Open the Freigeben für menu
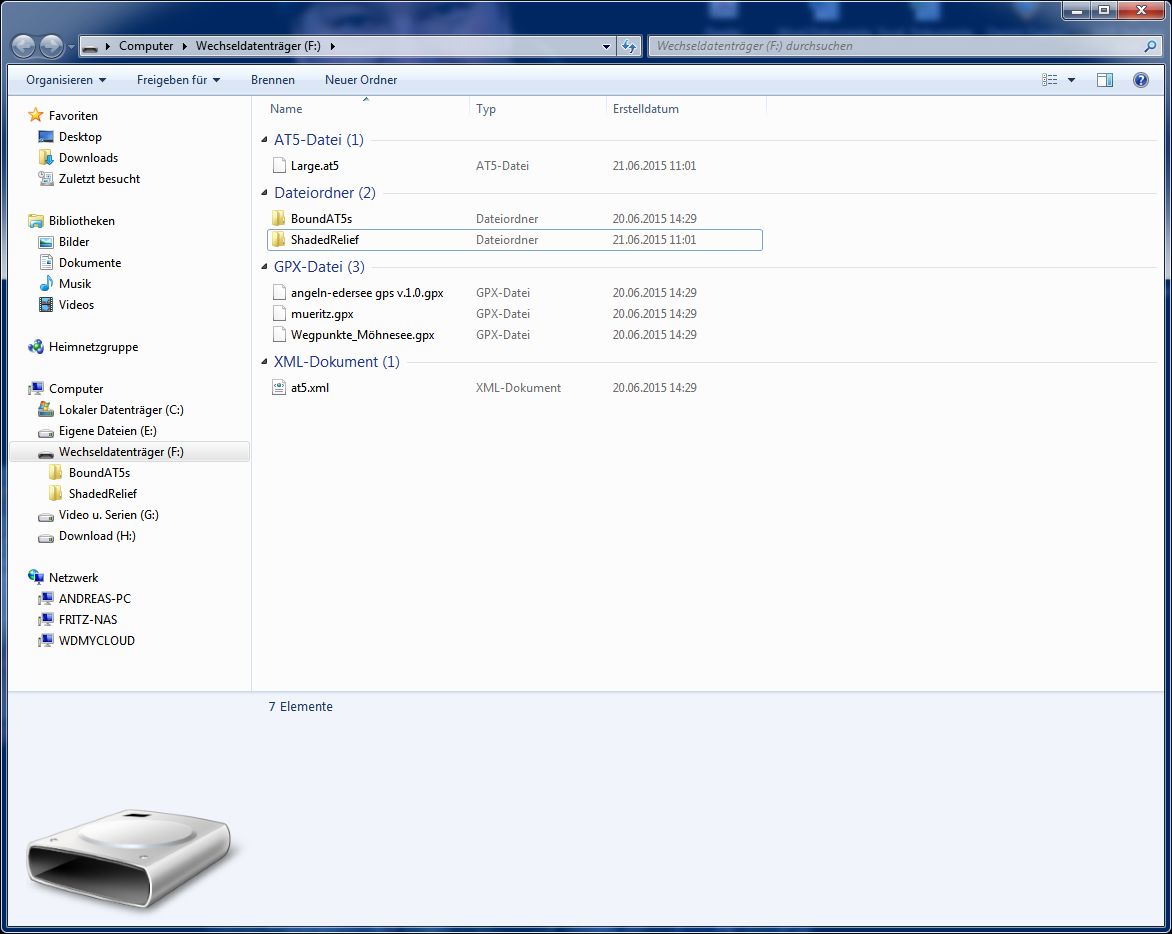 (x=178, y=80)
